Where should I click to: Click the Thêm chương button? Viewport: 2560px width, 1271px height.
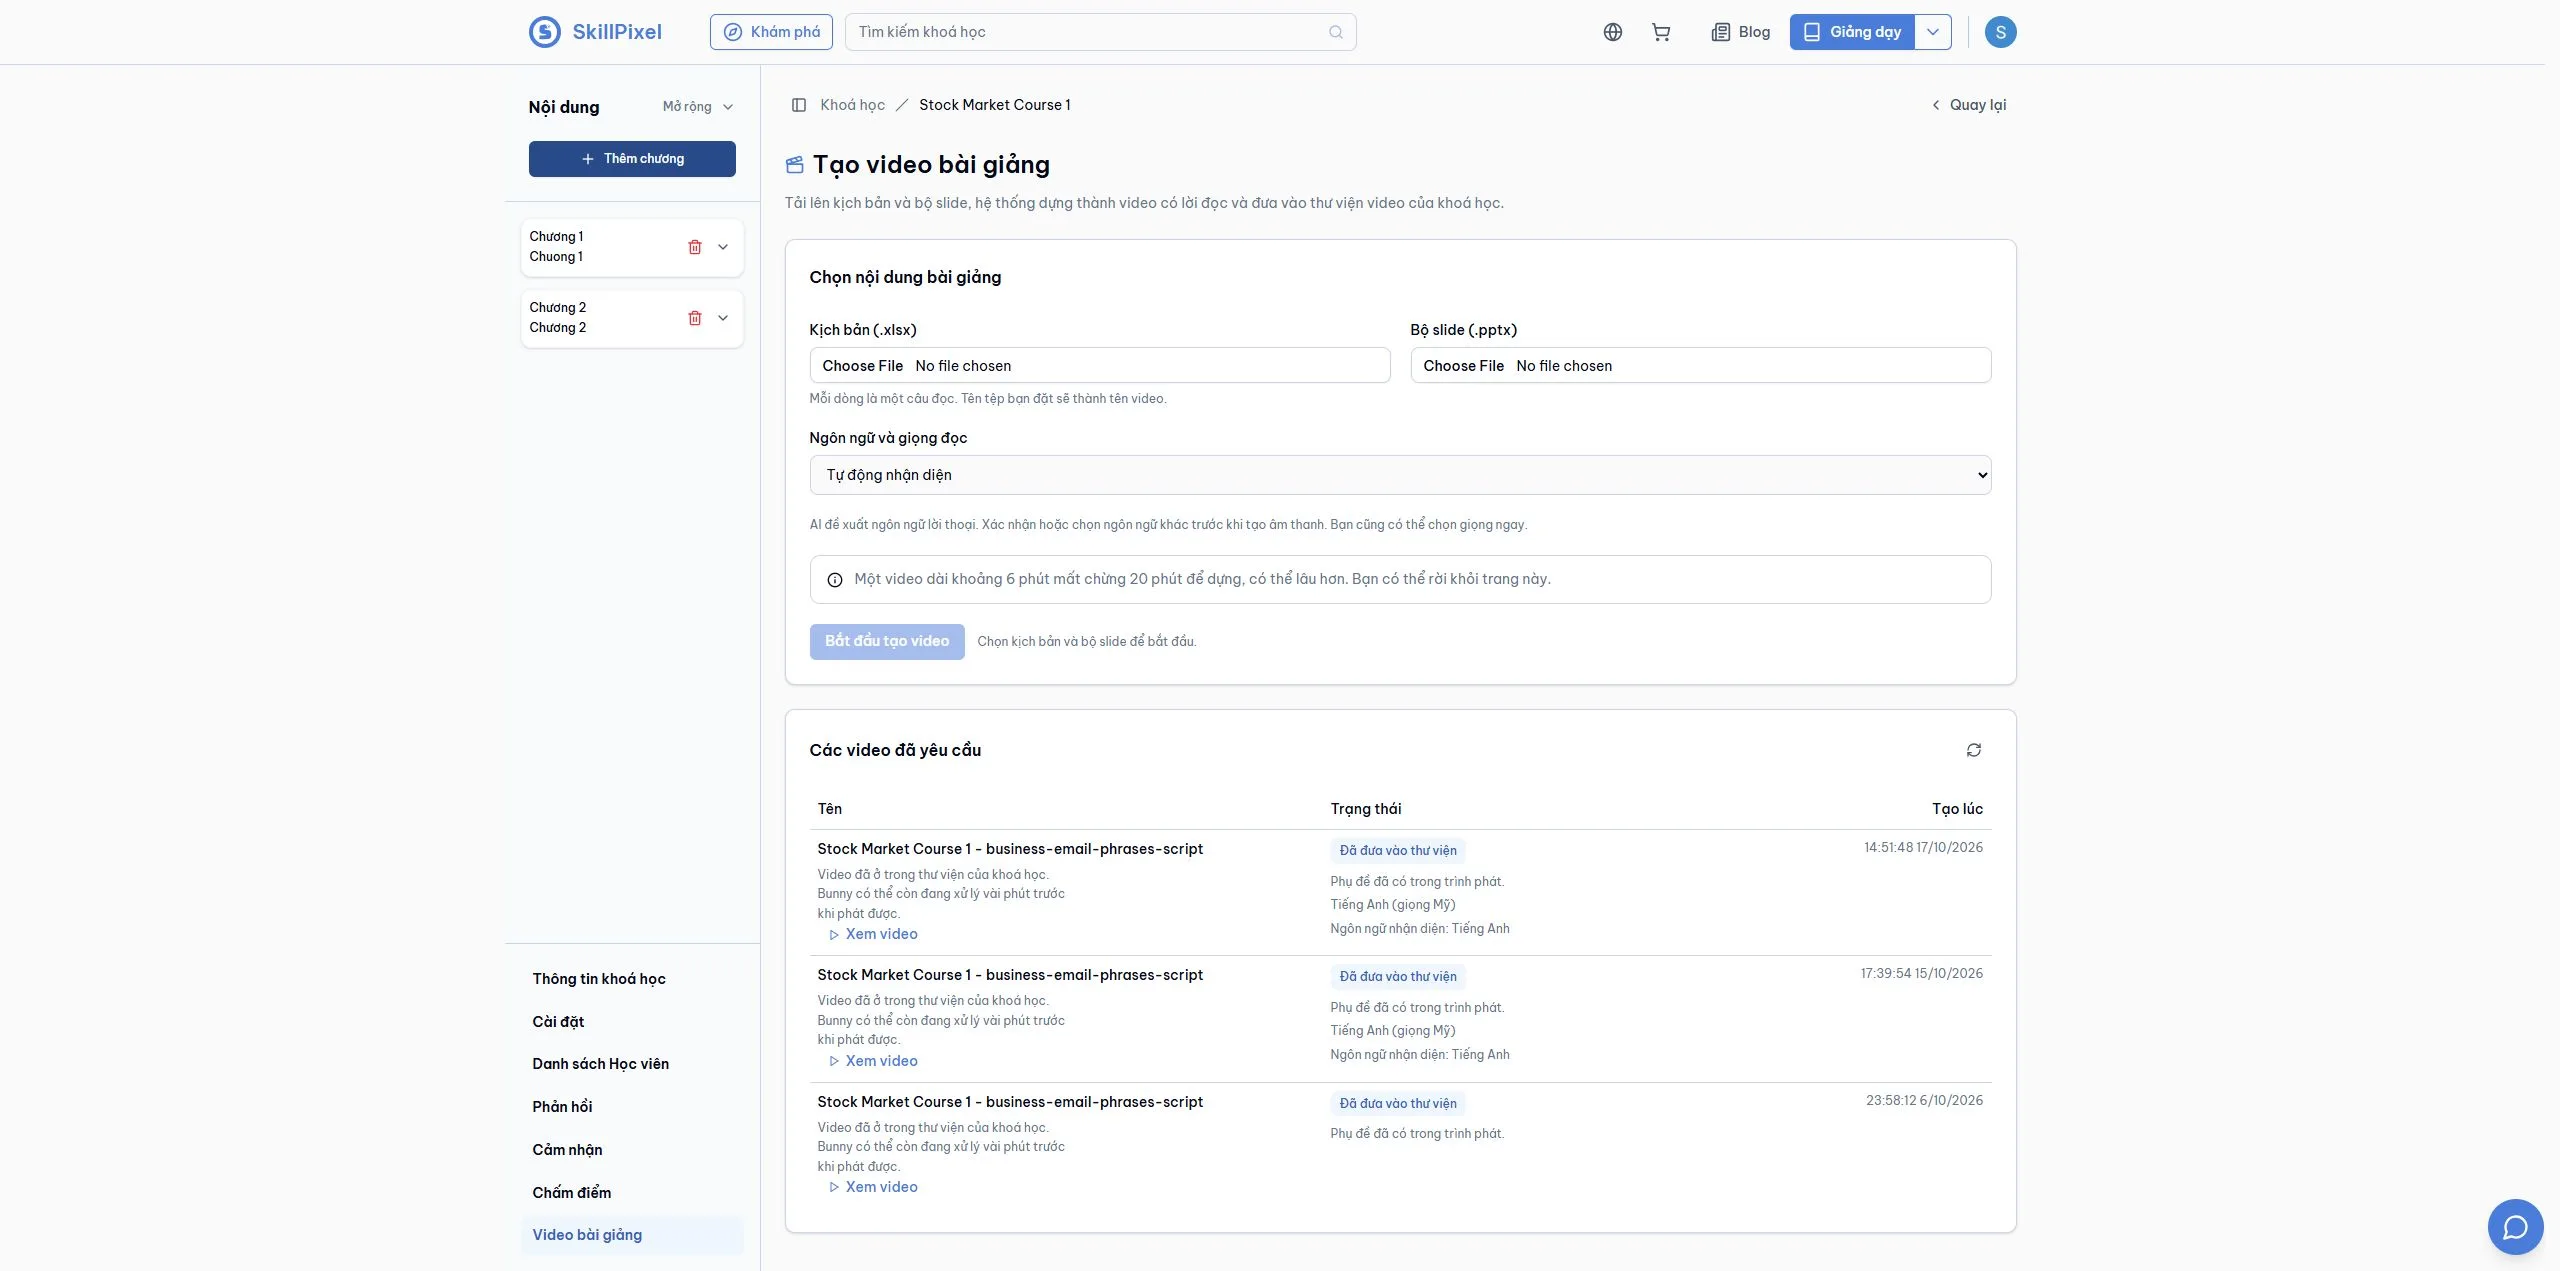coord(632,159)
